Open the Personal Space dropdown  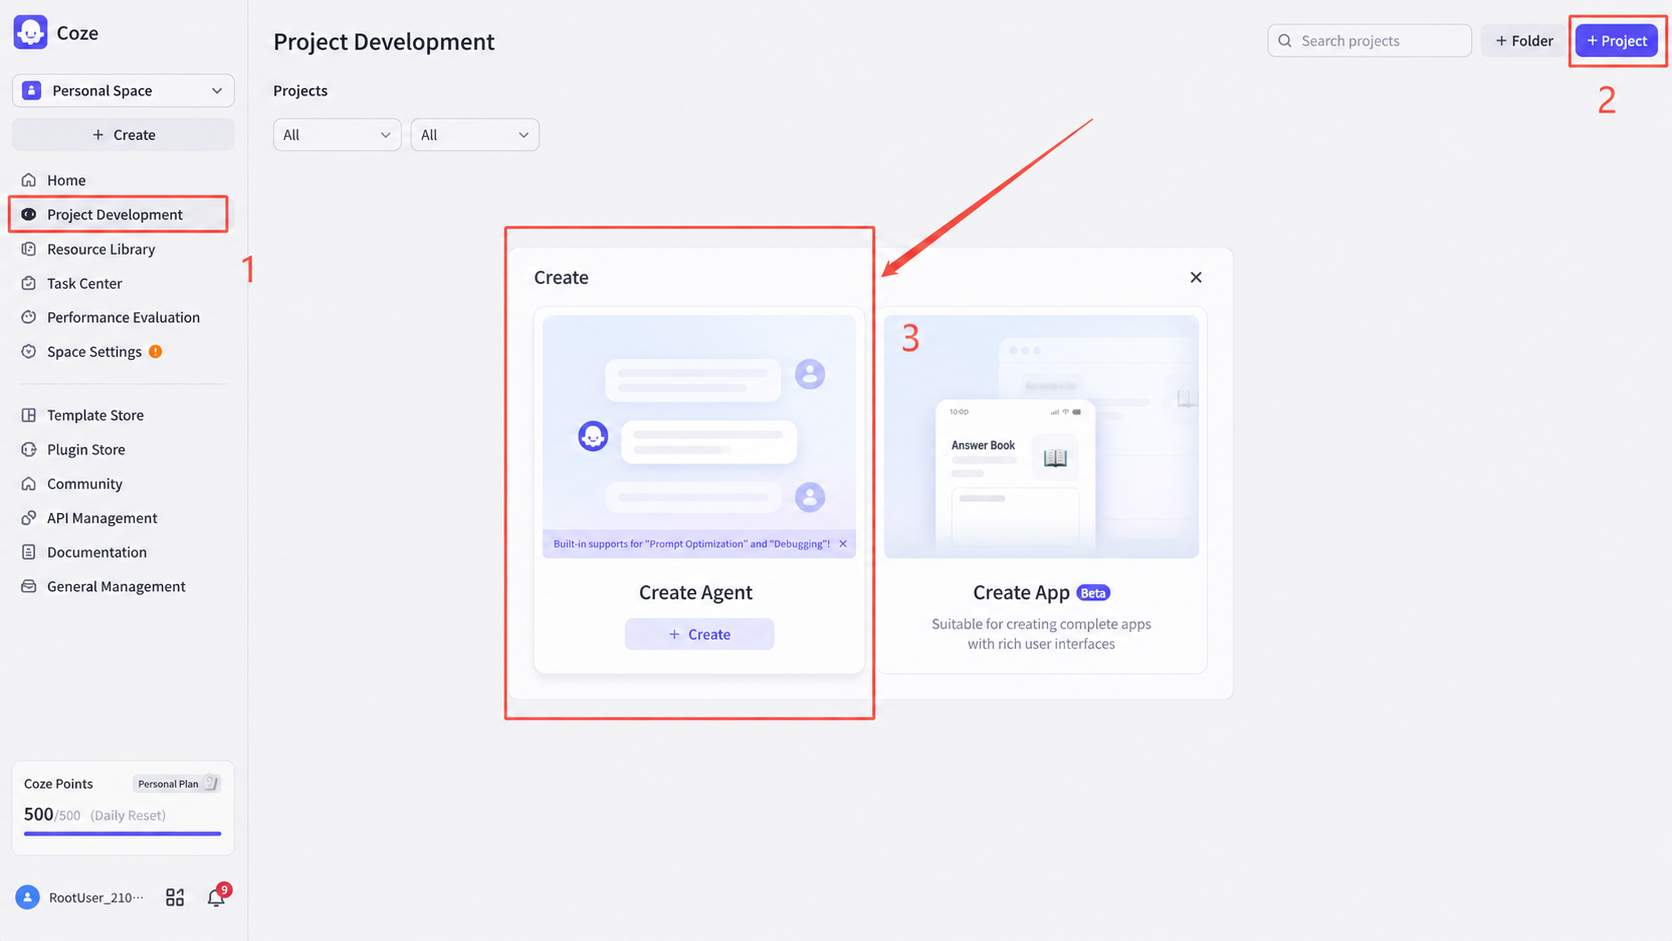click(x=123, y=90)
